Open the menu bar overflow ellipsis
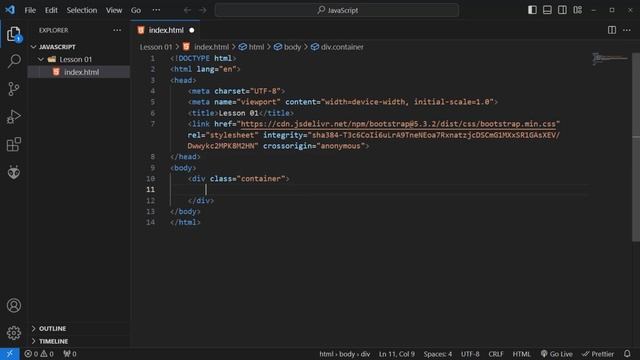 [x=156, y=10]
